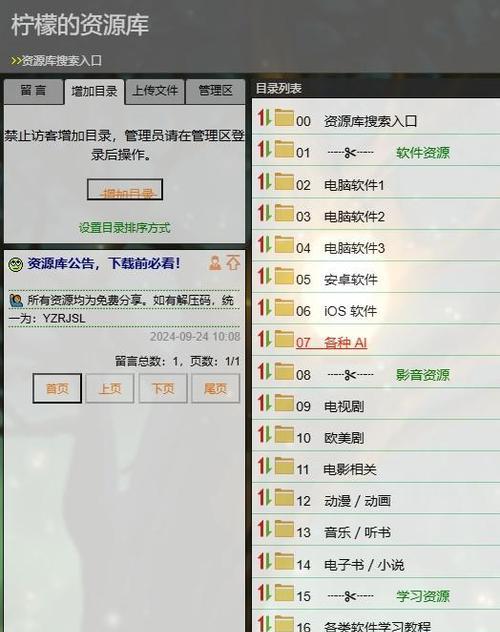Click sort arrows icon for 08 影音资源

coord(265,371)
